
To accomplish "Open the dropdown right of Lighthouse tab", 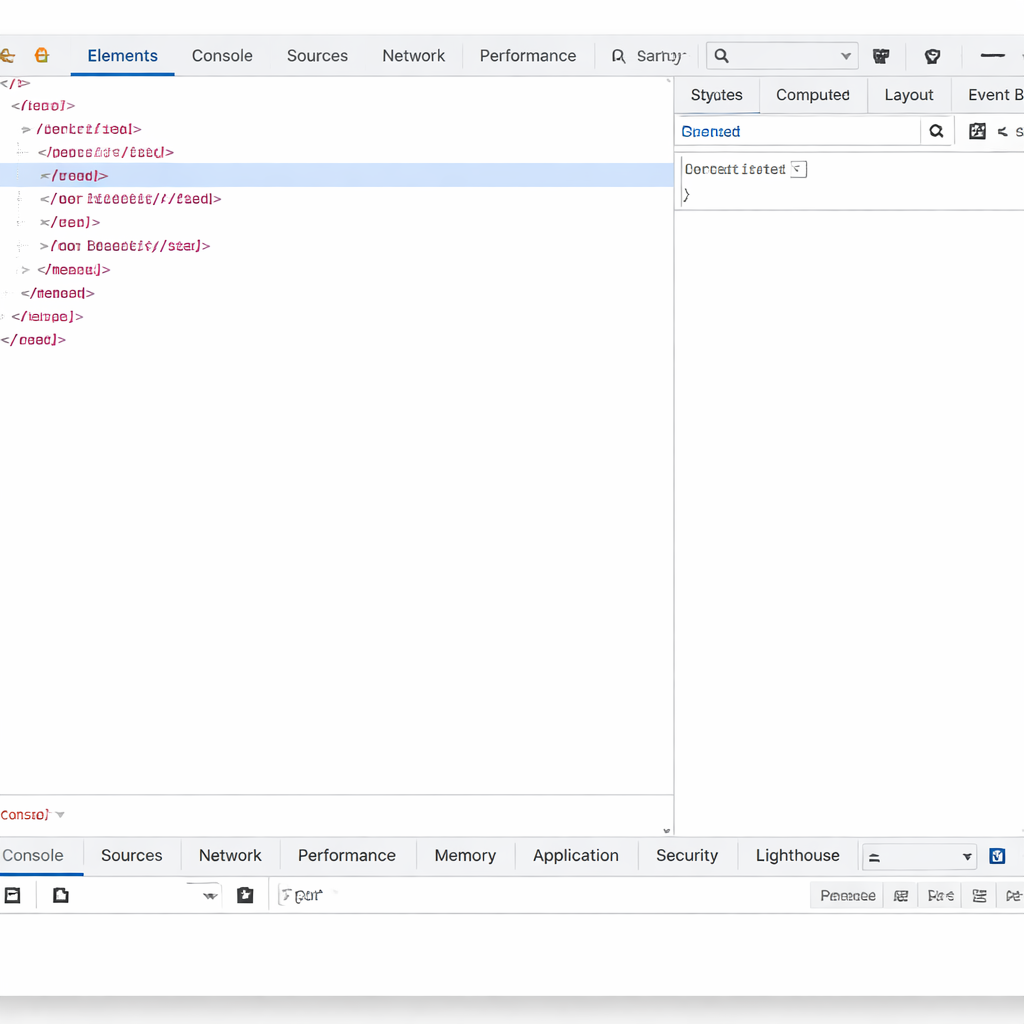I will click(966, 857).
